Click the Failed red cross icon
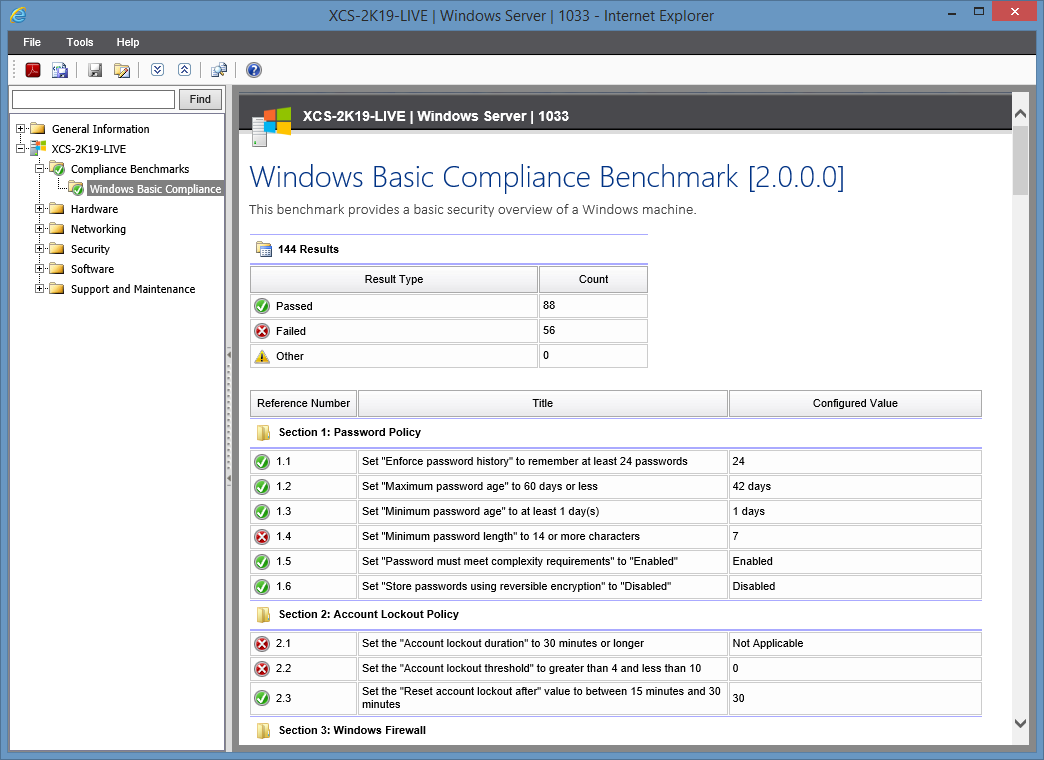 (261, 330)
